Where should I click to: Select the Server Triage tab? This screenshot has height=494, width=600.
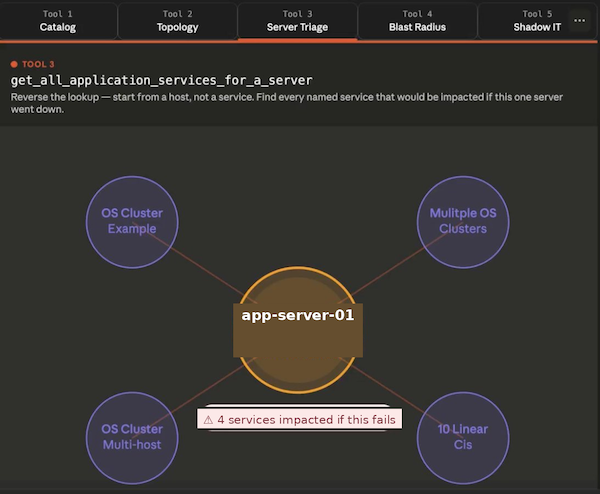tap(297, 21)
